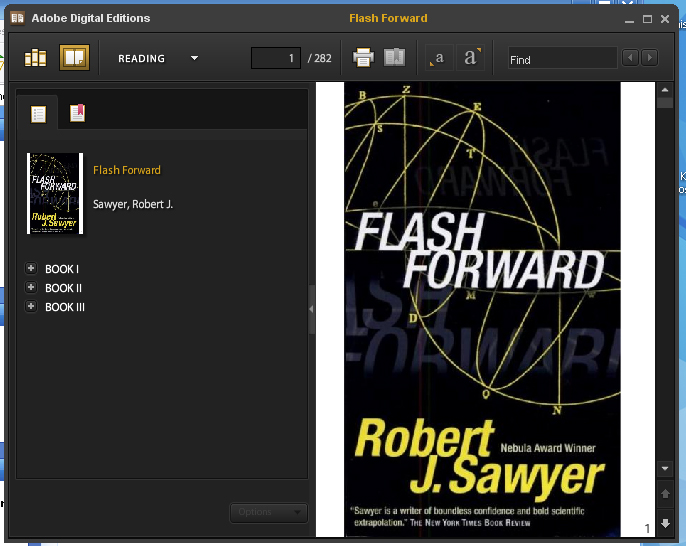Expand BOOK II plus icon

pos(31,287)
